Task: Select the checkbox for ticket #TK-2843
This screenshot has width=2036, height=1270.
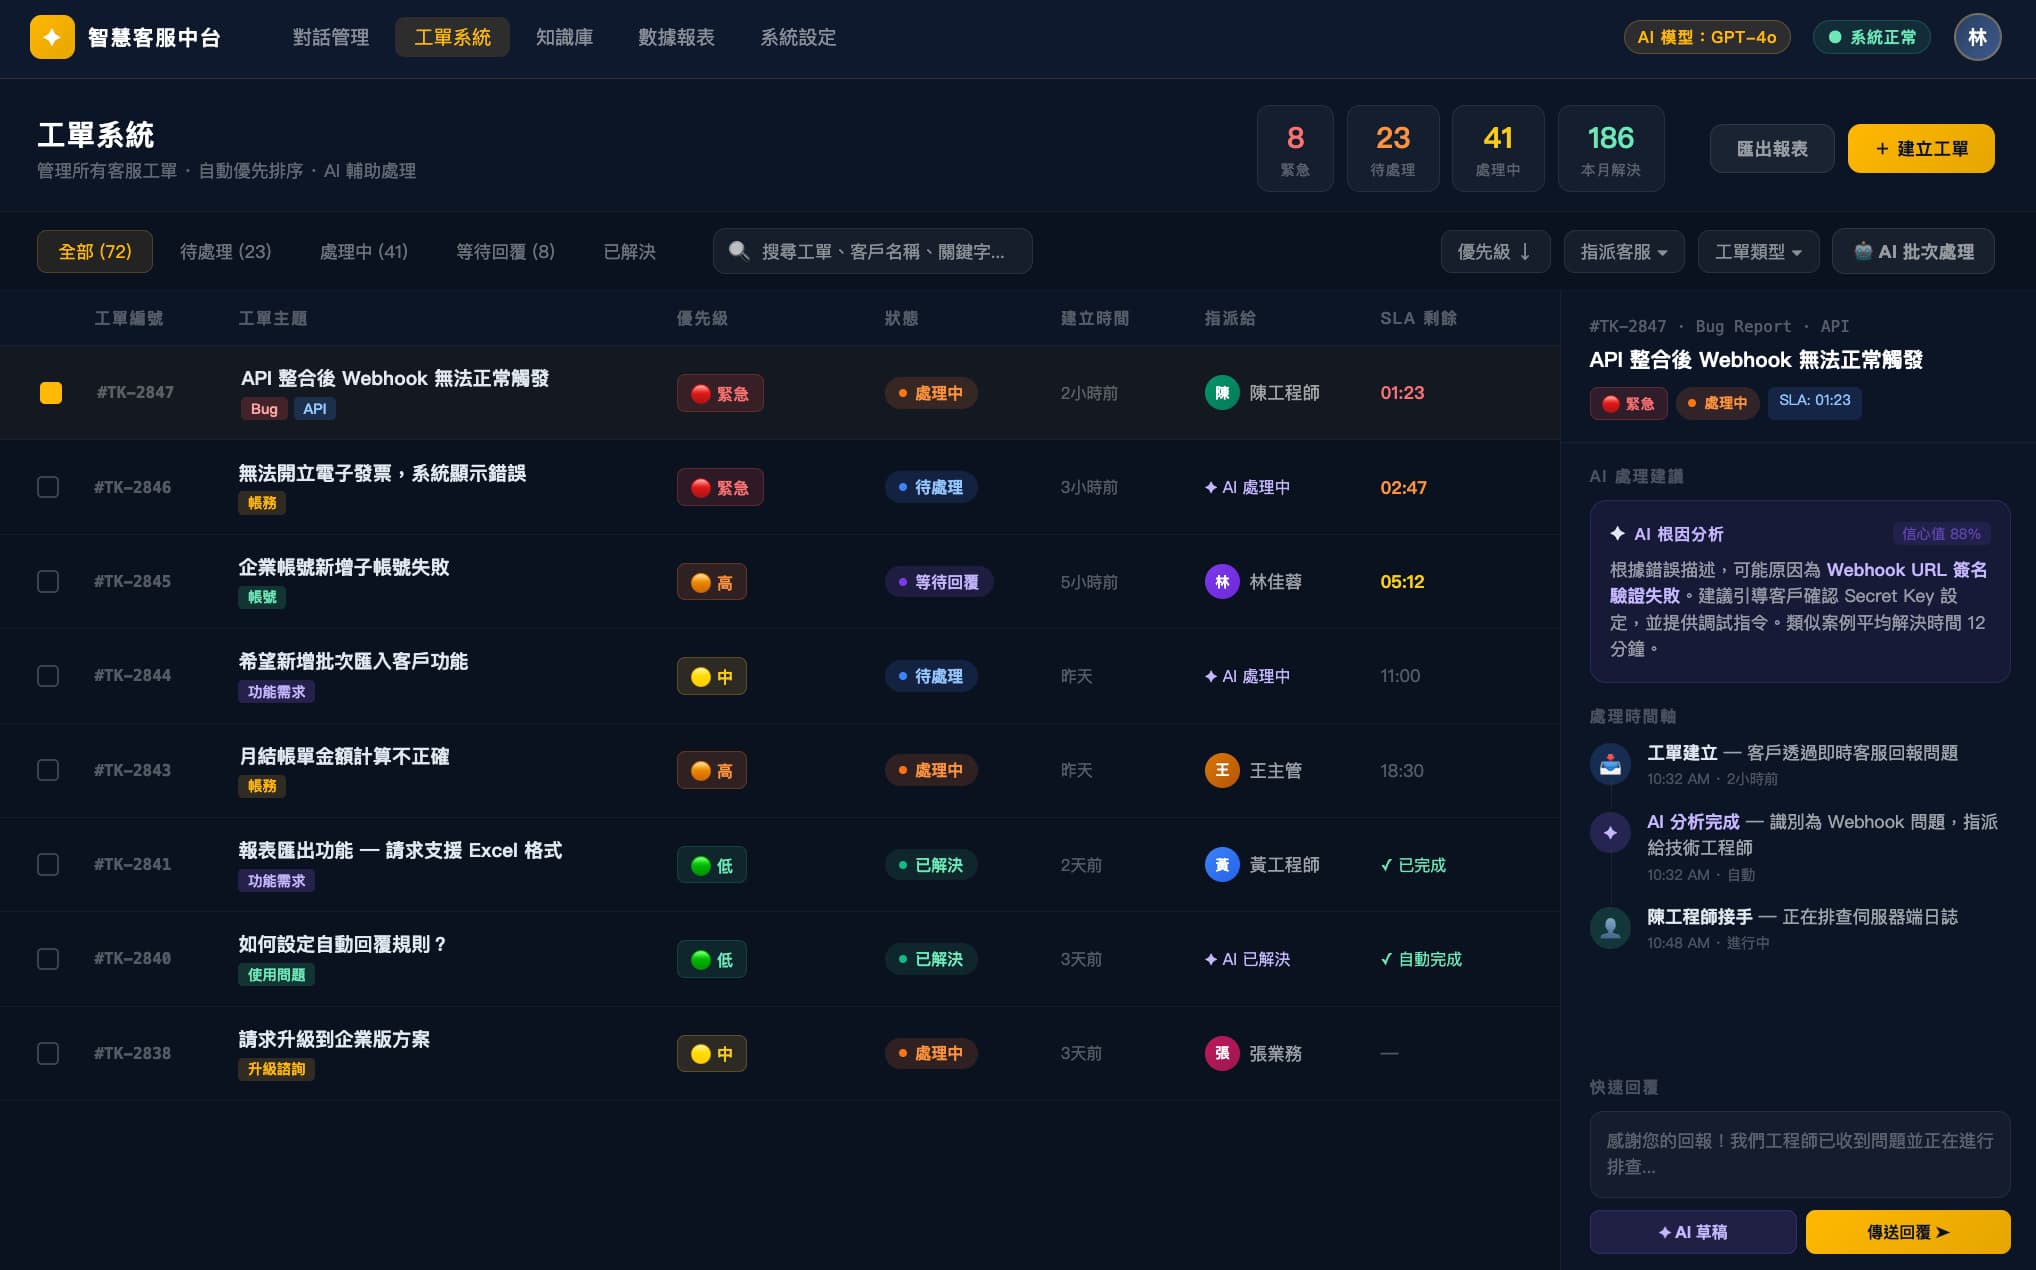Action: click(48, 771)
